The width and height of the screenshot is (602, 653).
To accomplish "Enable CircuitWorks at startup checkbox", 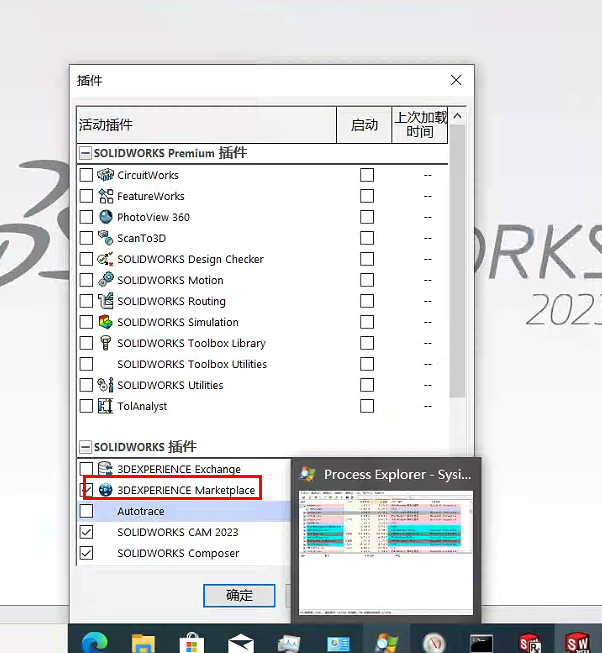I will pyautogui.click(x=367, y=175).
